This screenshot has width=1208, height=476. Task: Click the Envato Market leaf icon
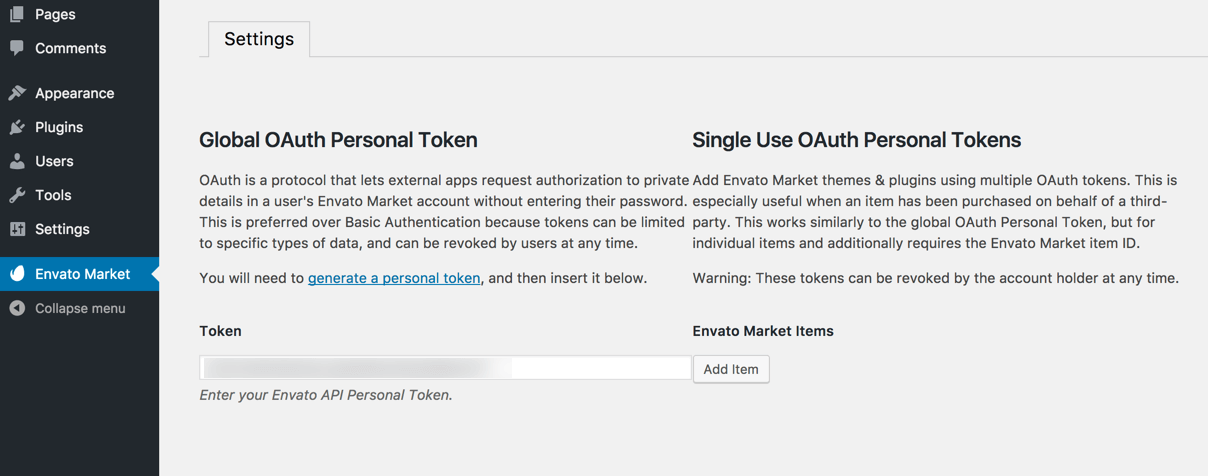point(17,274)
